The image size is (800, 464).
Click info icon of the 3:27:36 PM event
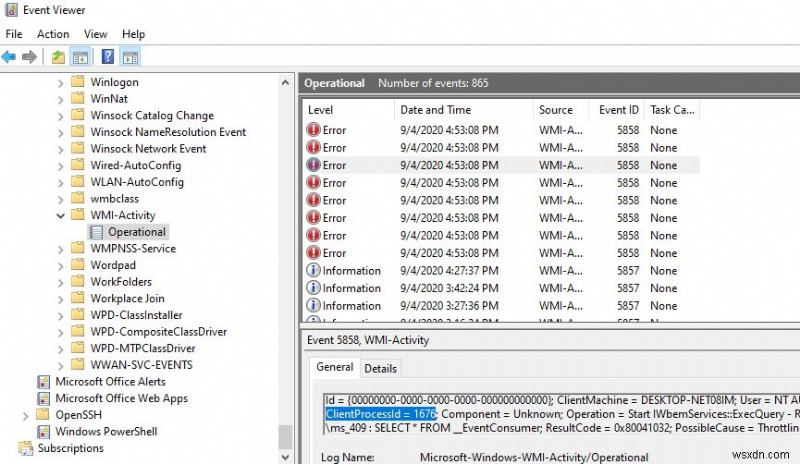click(x=313, y=305)
